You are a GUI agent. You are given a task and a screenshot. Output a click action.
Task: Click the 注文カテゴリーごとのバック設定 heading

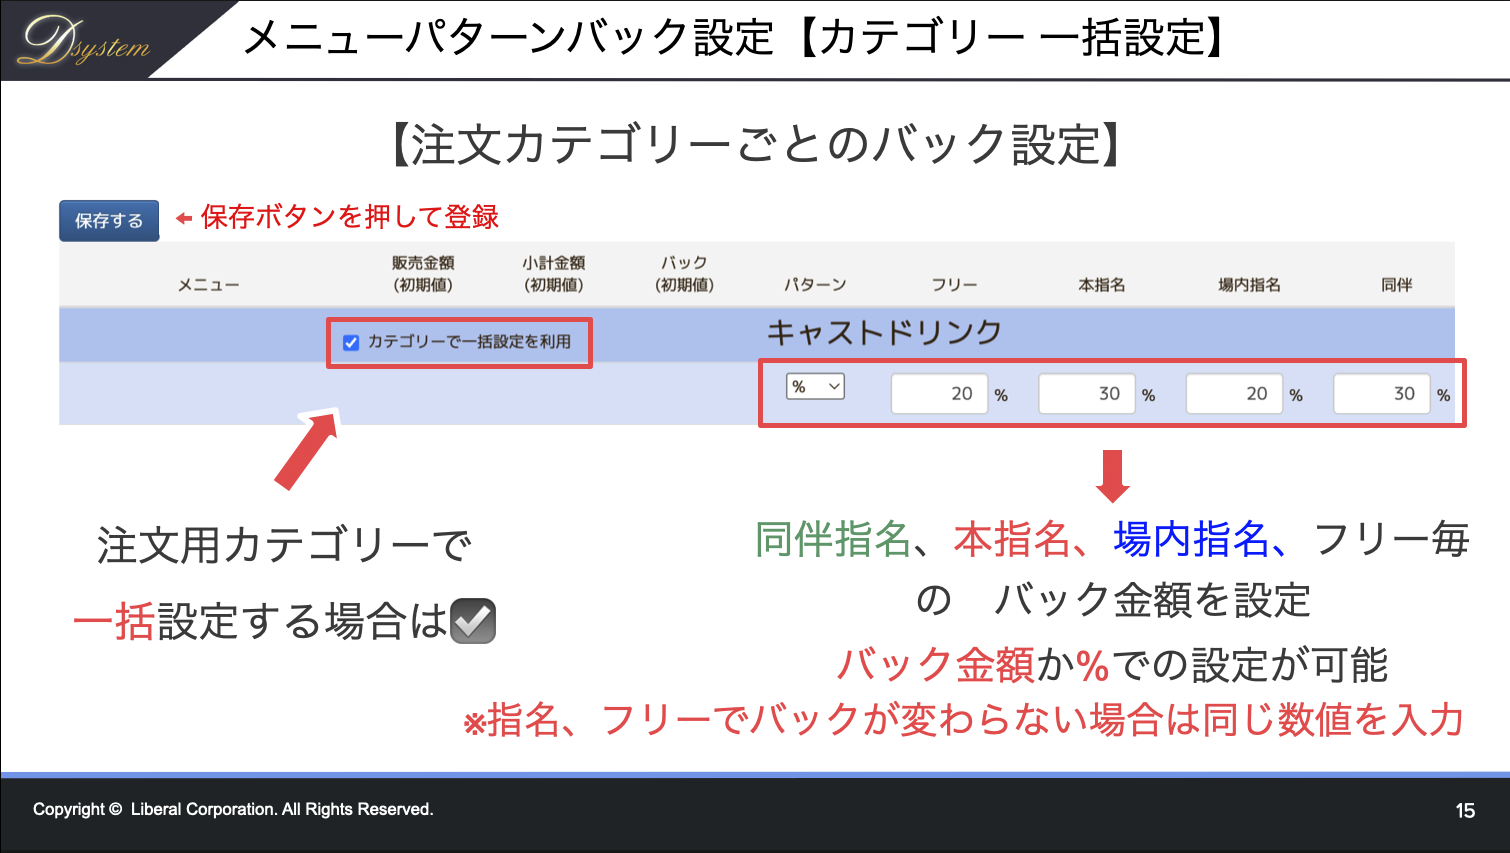tap(755, 144)
